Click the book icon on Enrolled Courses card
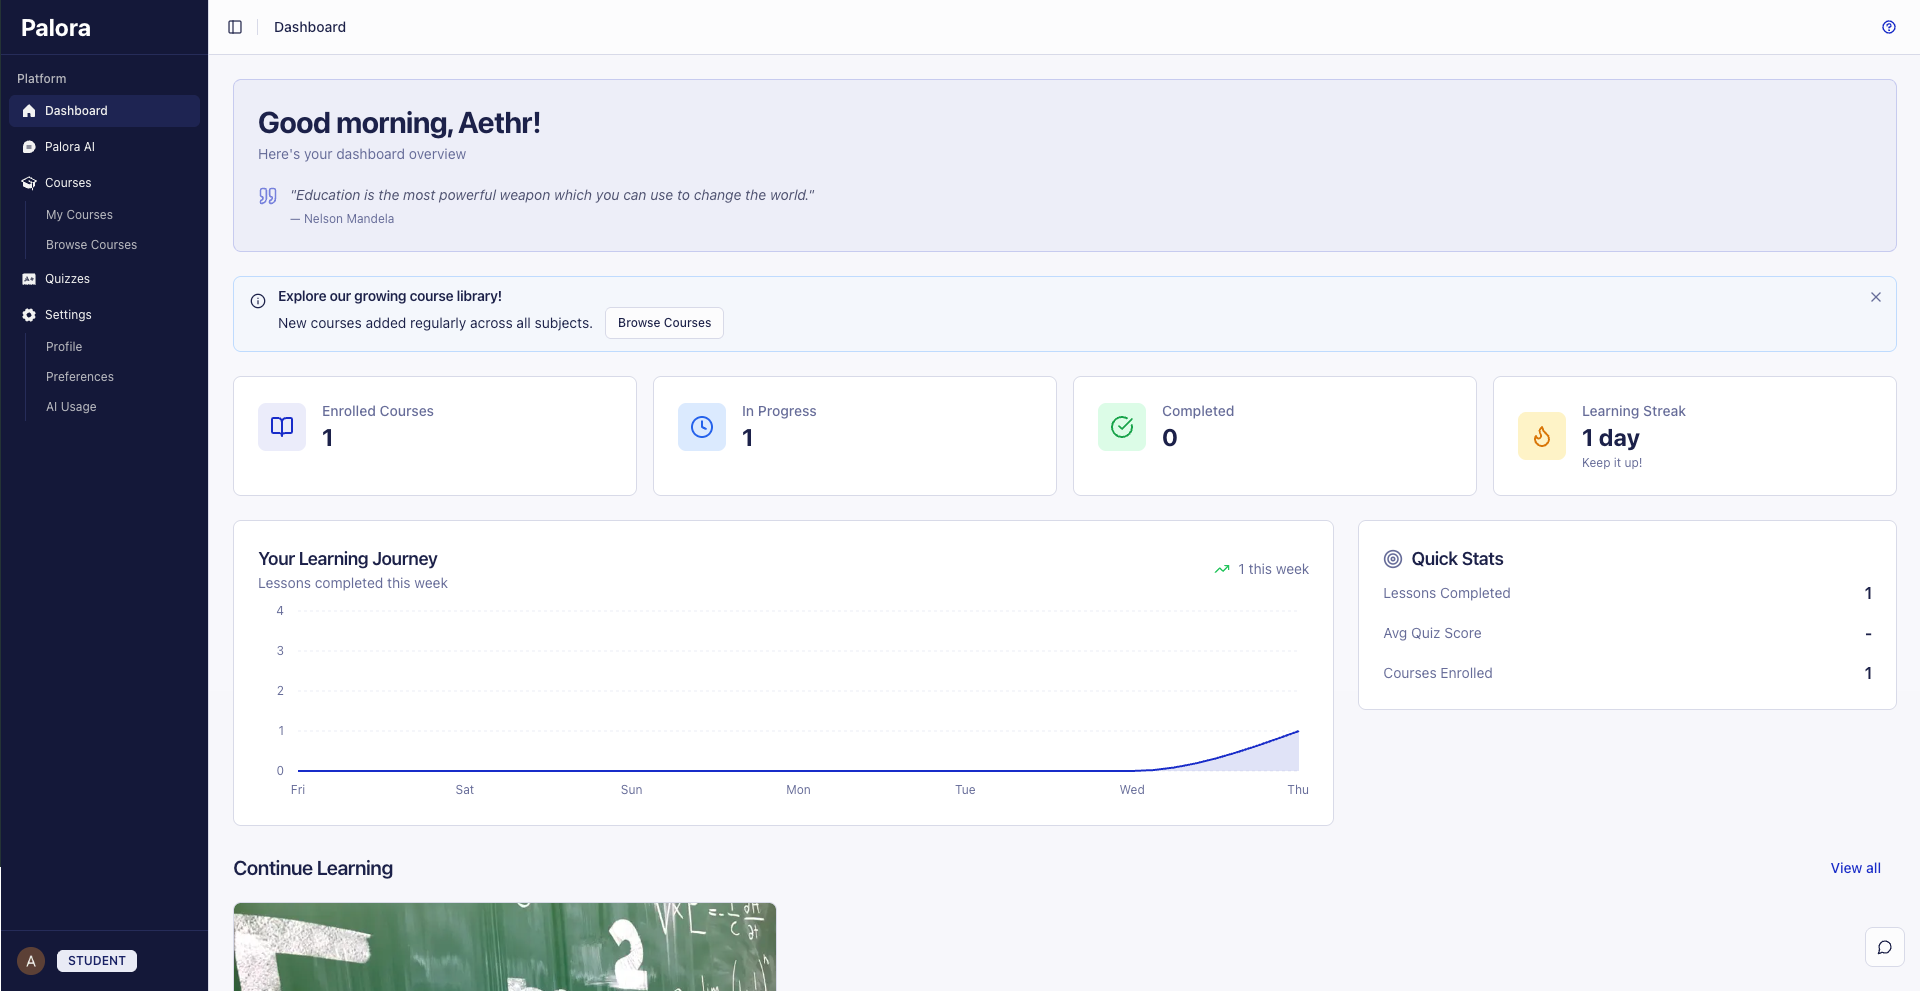1920x991 pixels. [x=281, y=427]
